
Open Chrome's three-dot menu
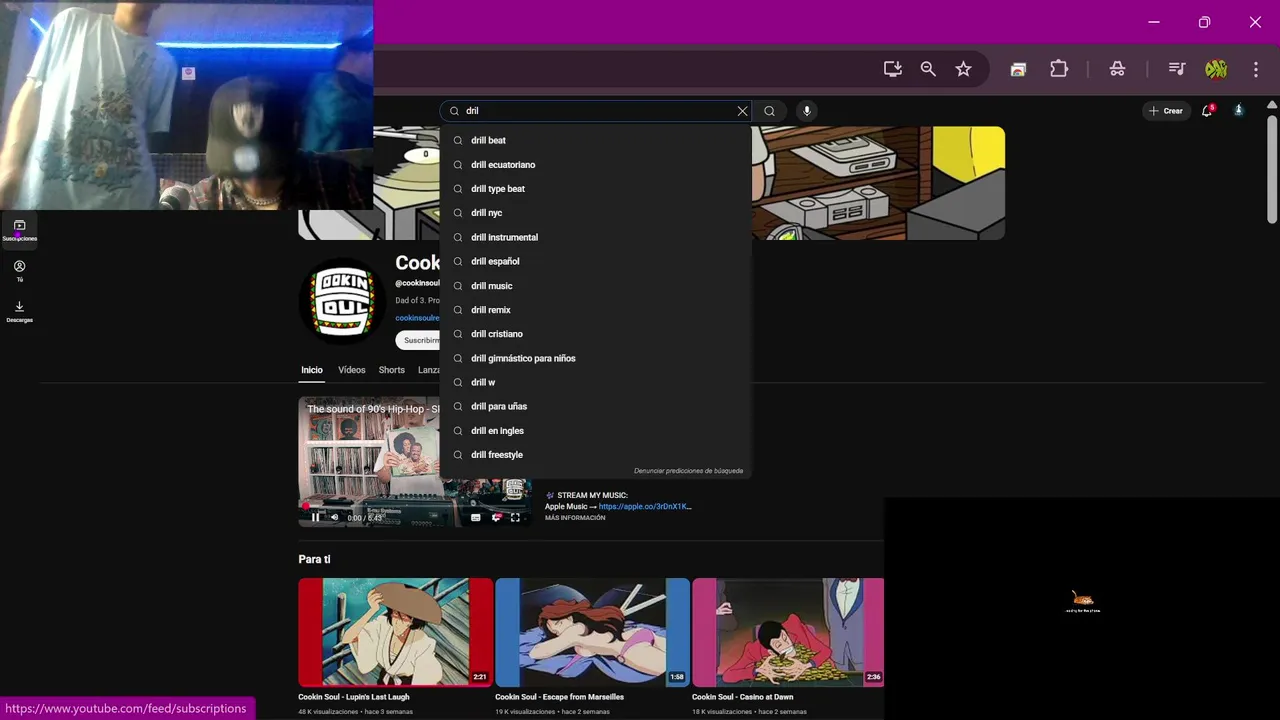(1256, 69)
